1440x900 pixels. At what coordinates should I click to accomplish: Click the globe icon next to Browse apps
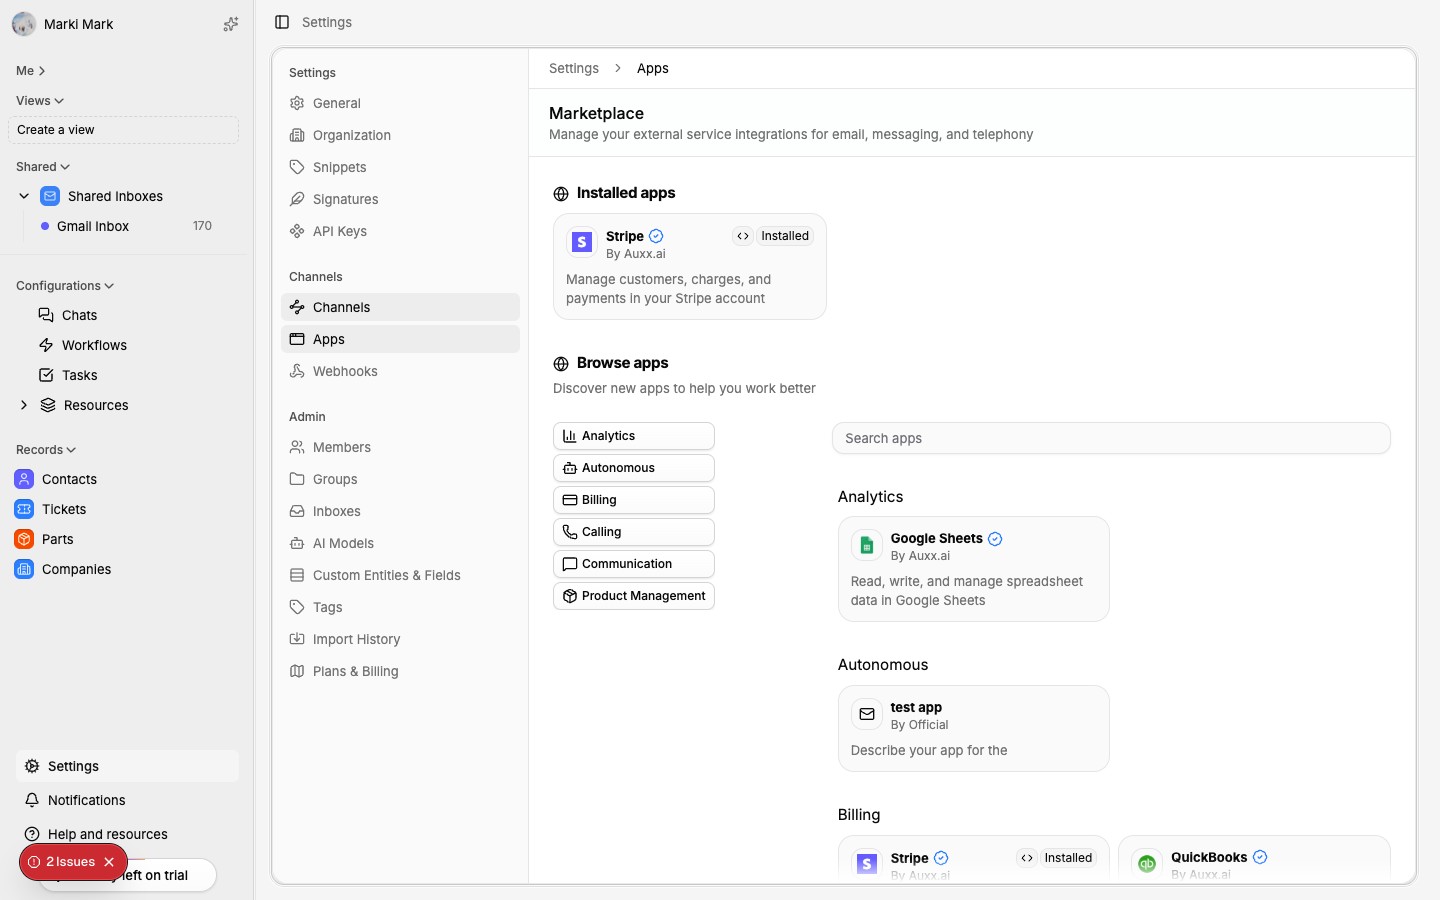(561, 364)
